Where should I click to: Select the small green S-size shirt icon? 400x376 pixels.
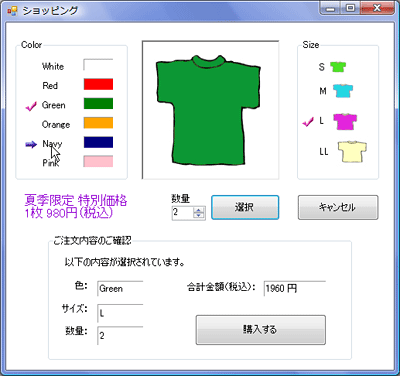(338, 67)
